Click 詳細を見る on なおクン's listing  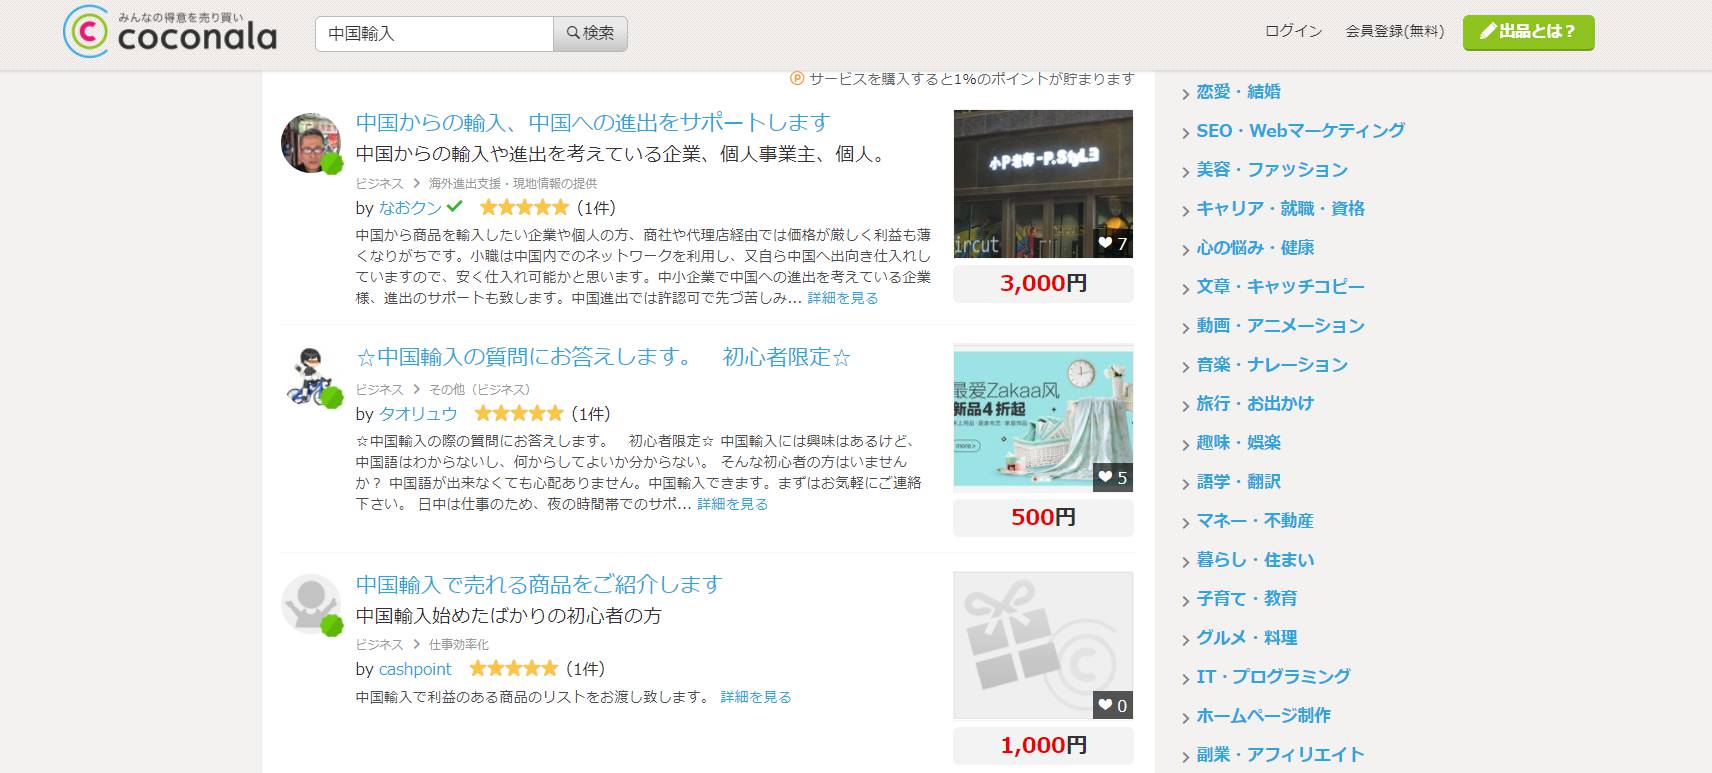point(842,298)
